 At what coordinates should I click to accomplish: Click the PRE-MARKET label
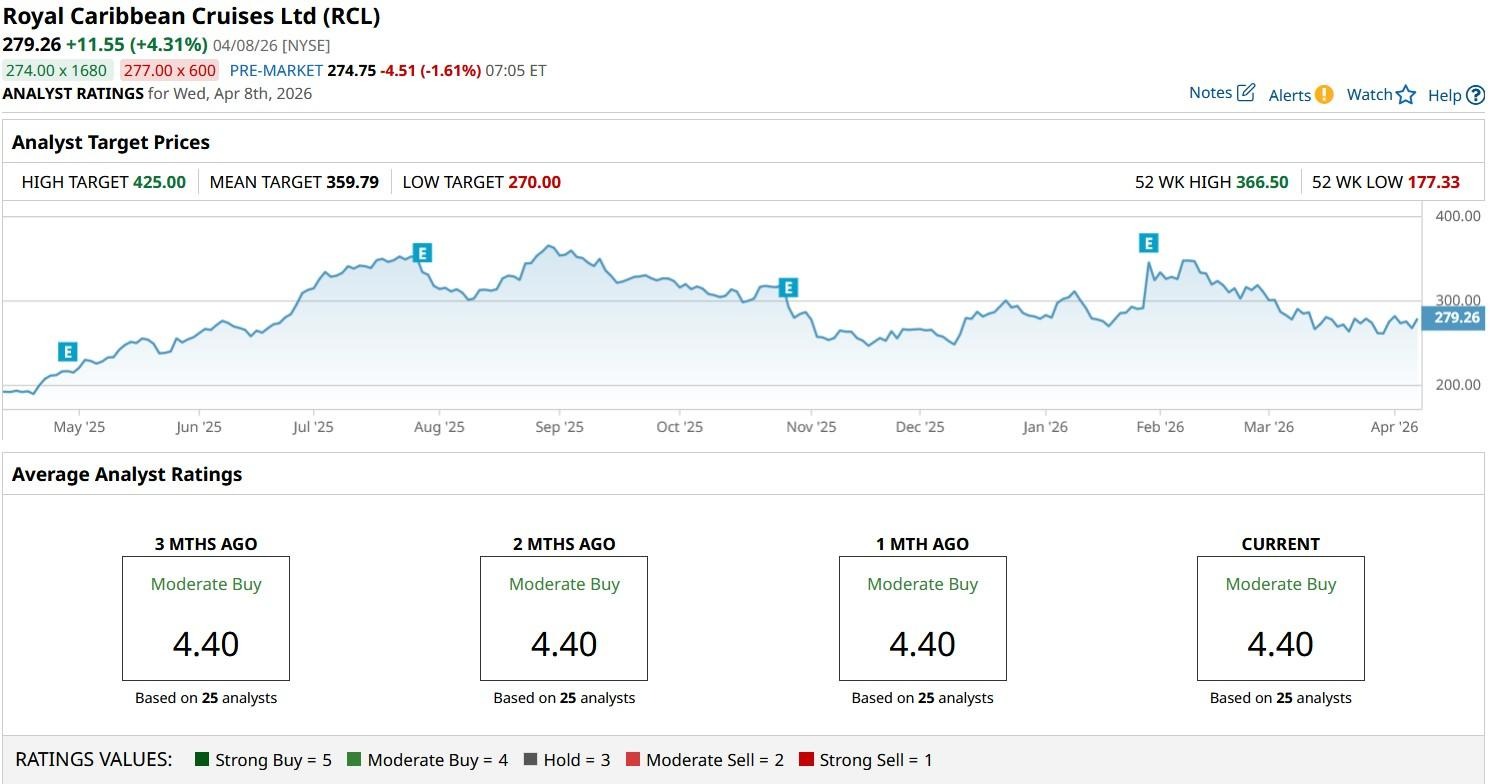(276, 71)
